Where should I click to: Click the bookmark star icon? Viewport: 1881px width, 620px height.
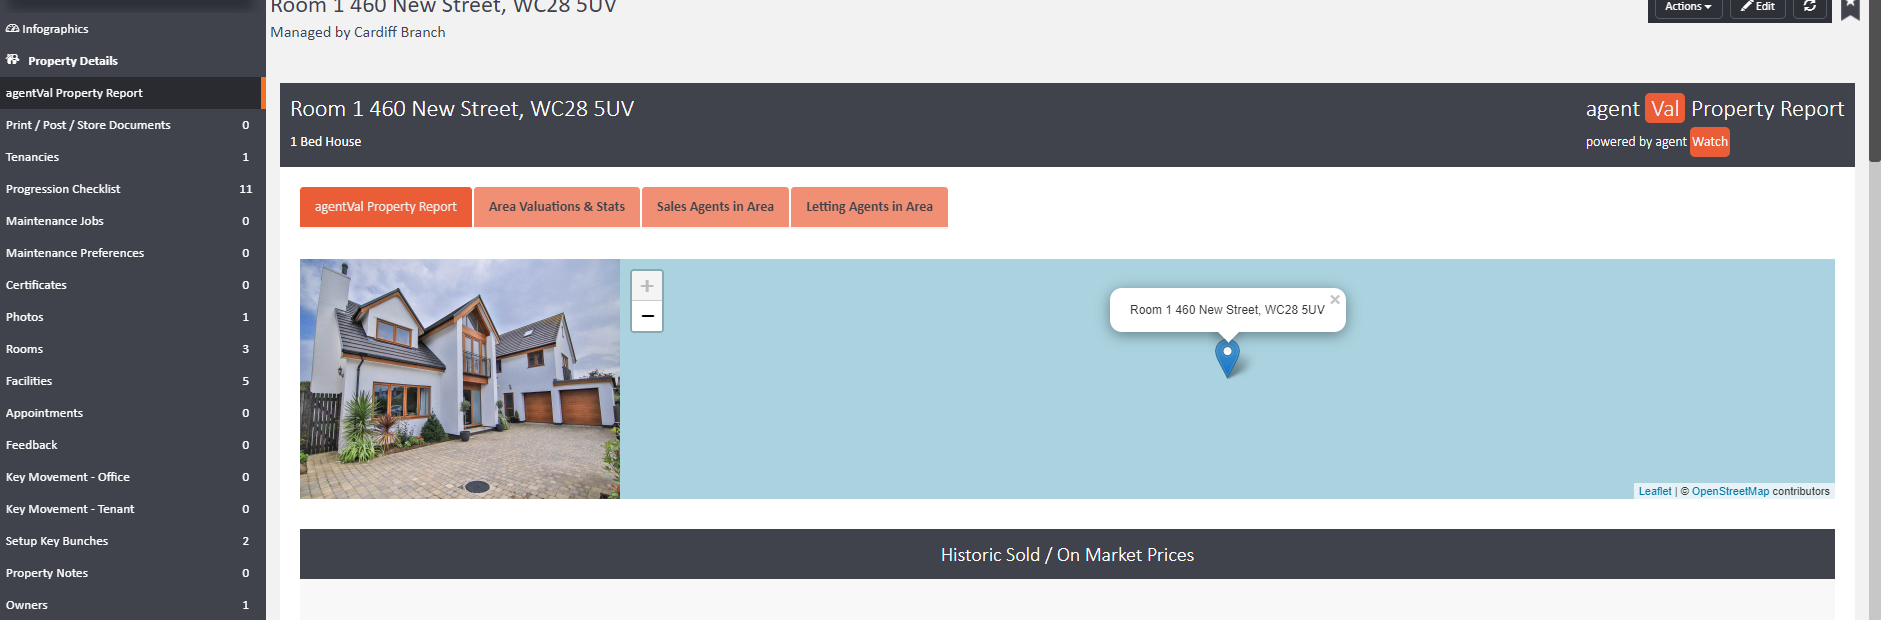point(1850,8)
